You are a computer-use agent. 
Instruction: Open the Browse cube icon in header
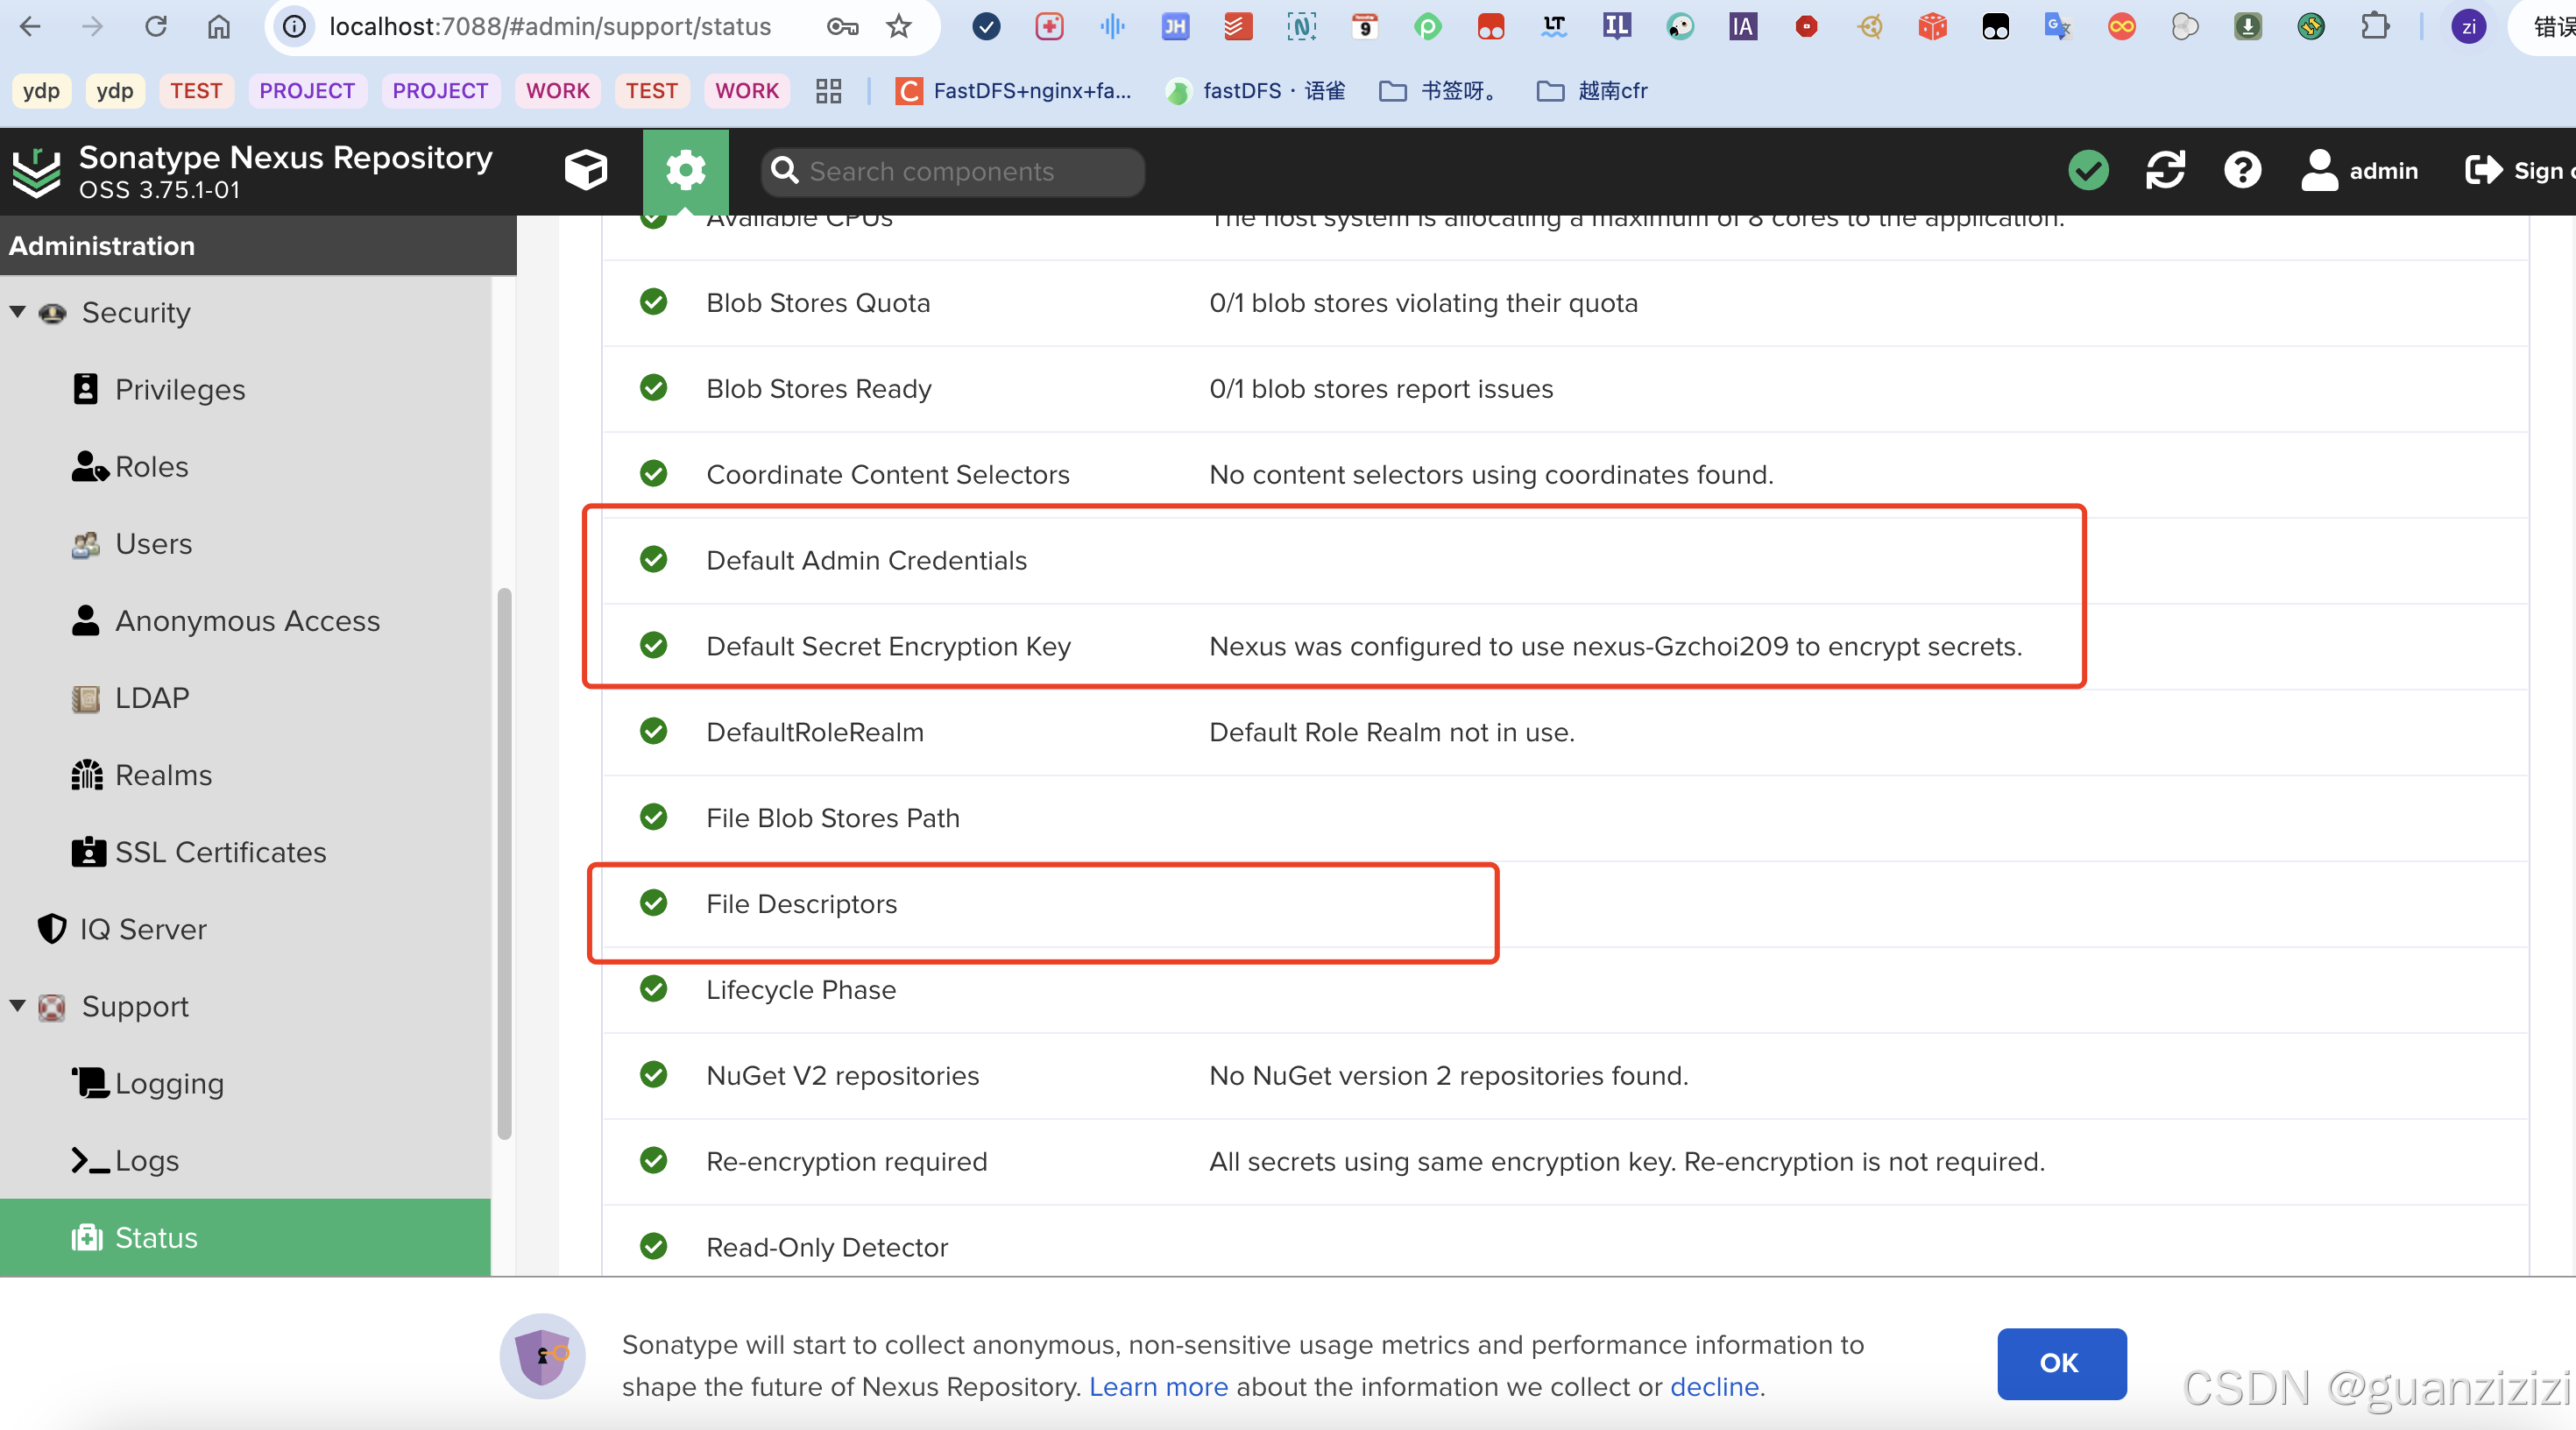(x=585, y=171)
